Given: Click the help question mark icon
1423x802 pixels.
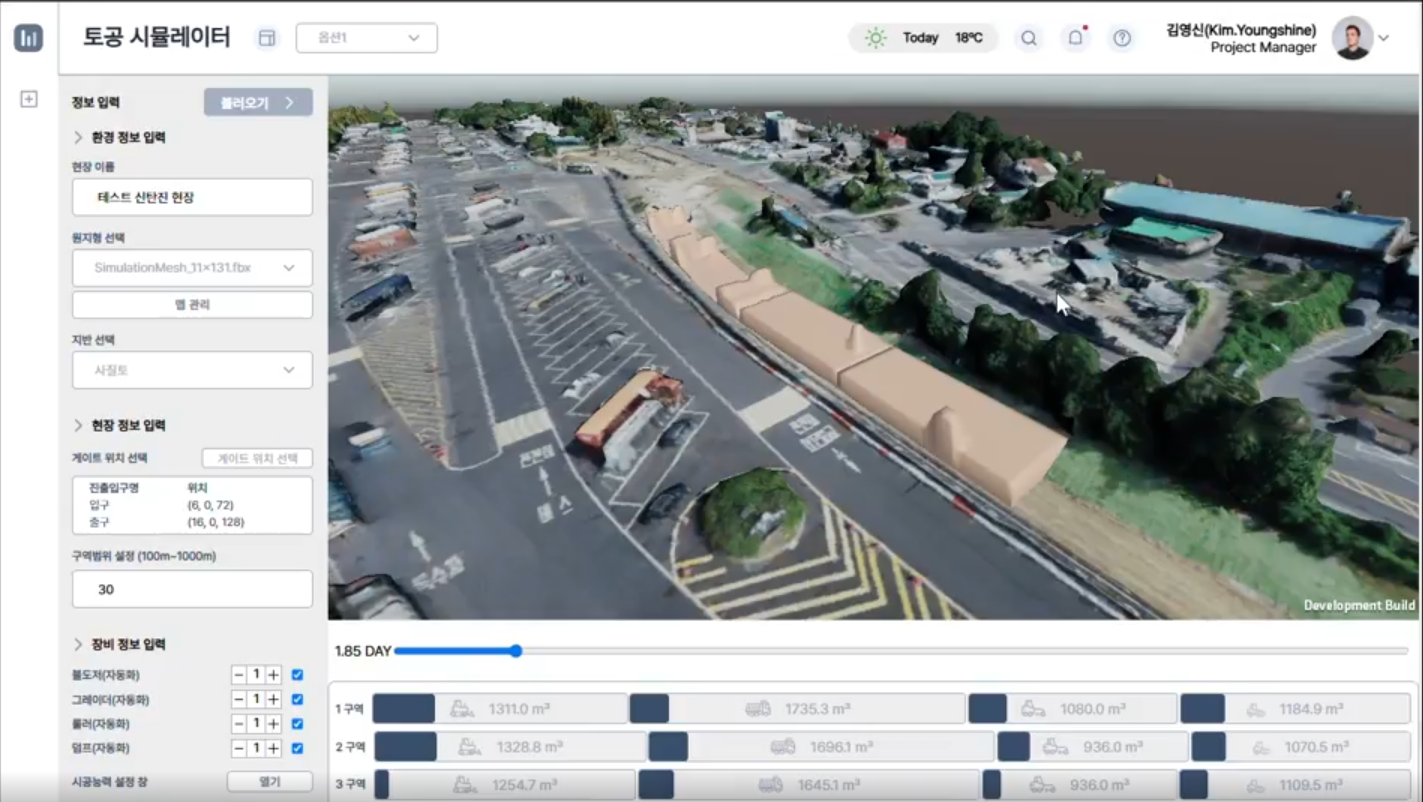Looking at the screenshot, I should [x=1122, y=38].
